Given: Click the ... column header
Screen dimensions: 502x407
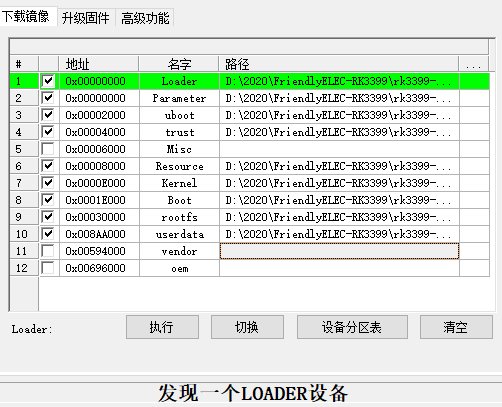Looking at the screenshot, I should [474, 64].
